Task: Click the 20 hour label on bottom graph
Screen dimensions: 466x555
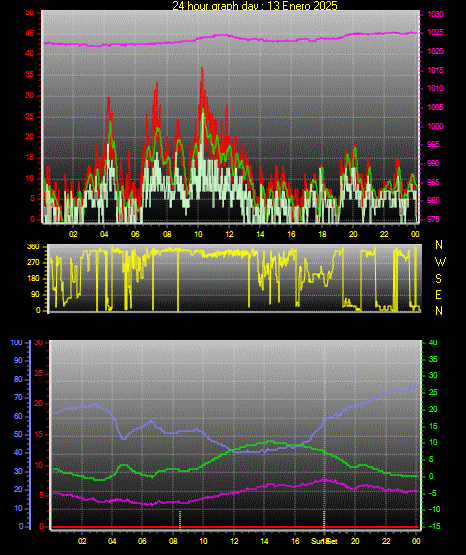Action: coord(355,541)
